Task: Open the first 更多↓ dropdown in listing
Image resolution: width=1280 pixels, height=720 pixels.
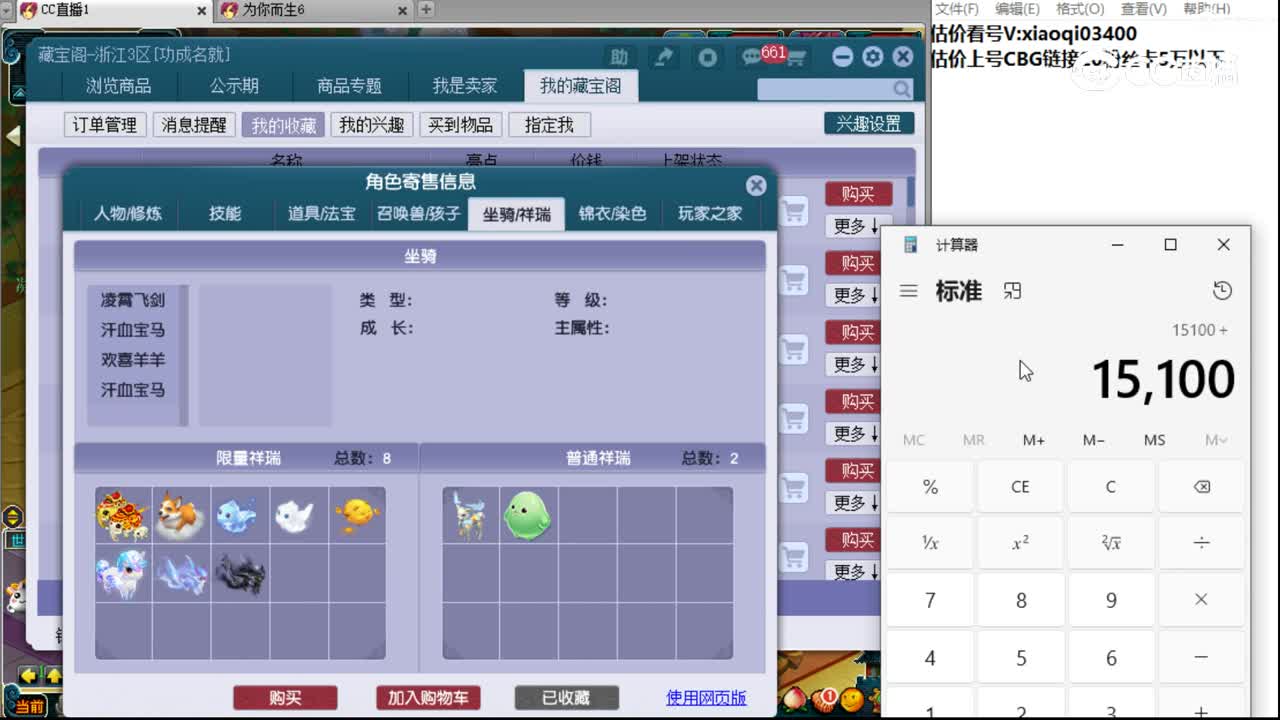Action: click(853, 226)
